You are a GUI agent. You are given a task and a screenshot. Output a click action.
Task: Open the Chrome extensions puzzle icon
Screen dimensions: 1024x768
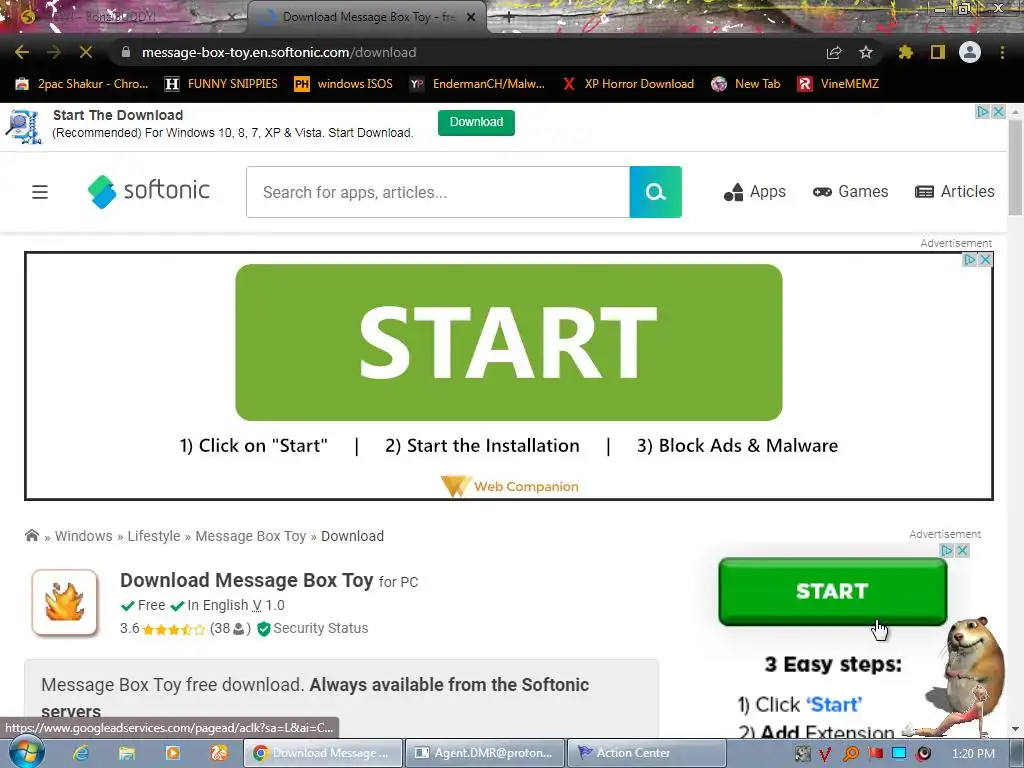pyautogui.click(x=906, y=52)
